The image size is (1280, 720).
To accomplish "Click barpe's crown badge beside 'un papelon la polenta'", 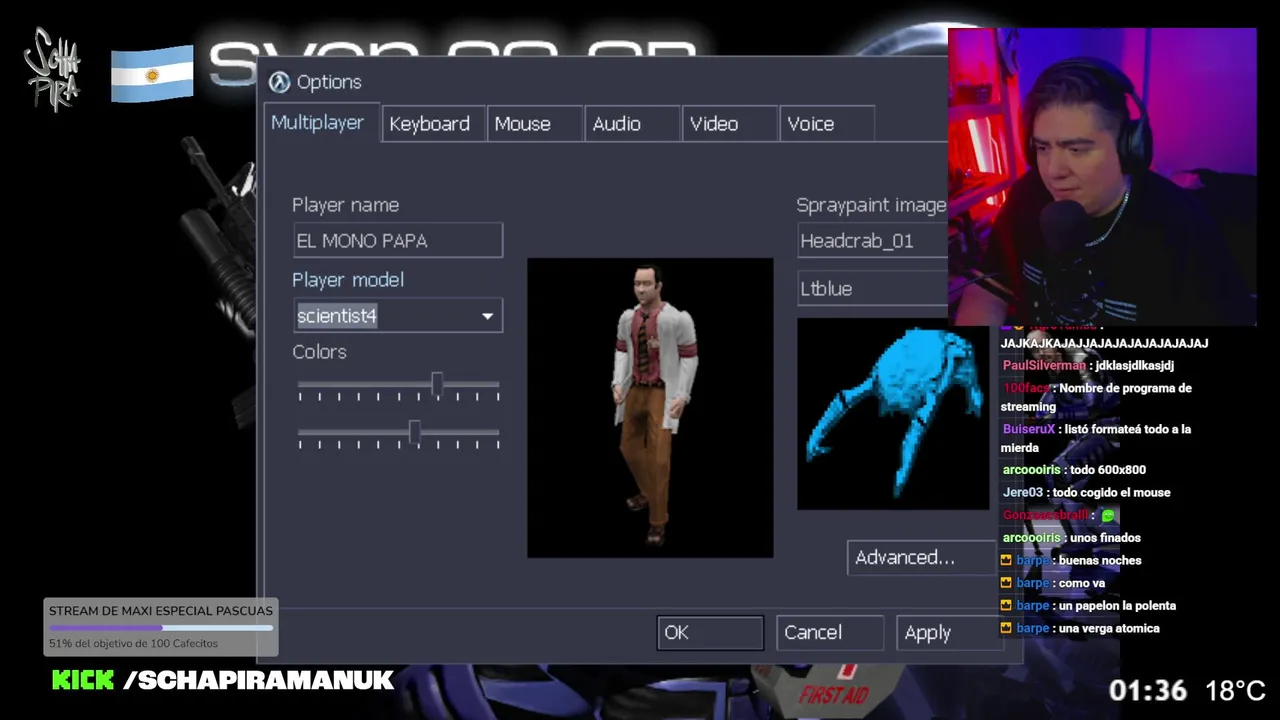I will pyautogui.click(x=1007, y=606).
